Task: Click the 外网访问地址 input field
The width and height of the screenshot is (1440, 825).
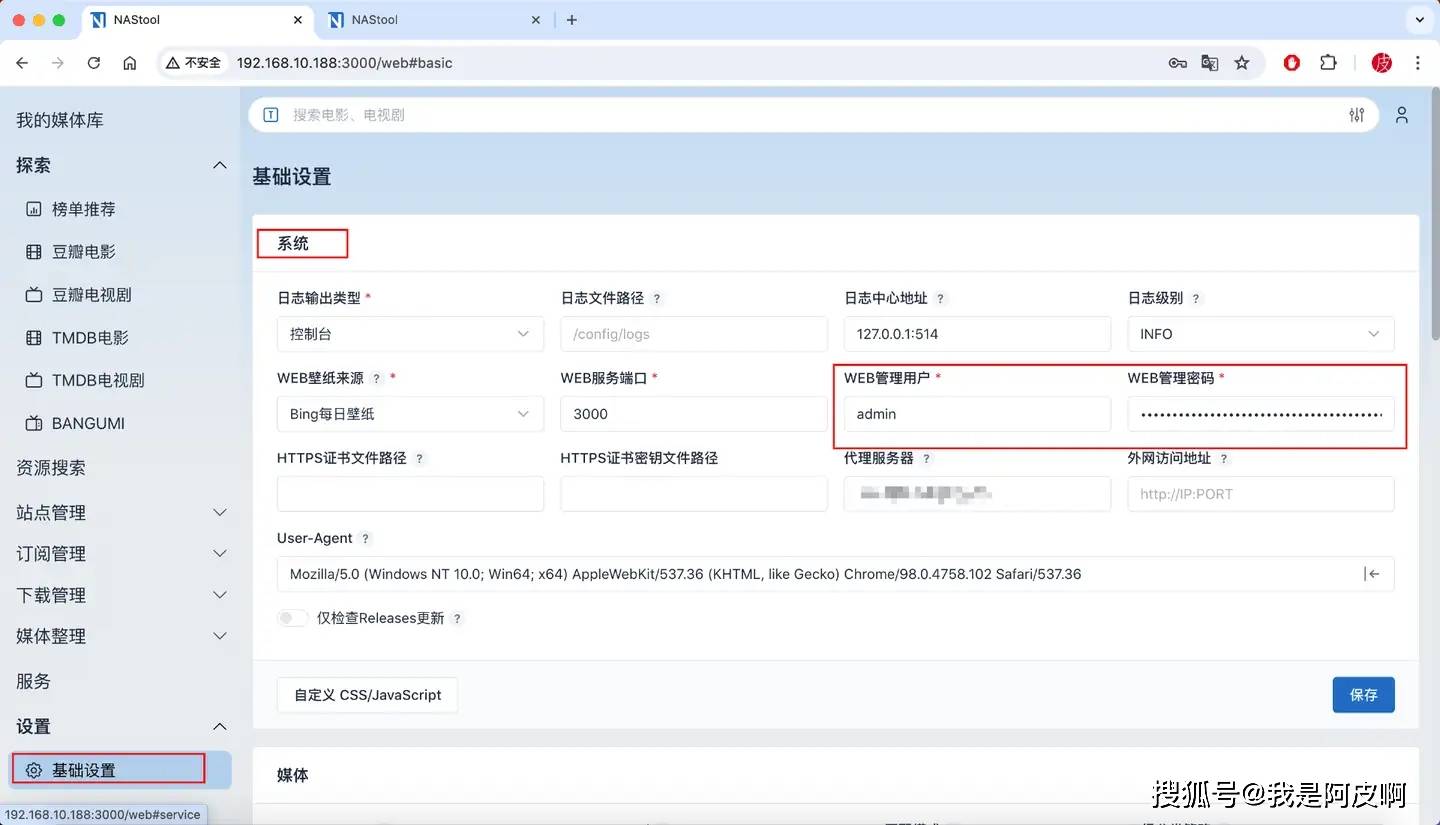Action: click(1260, 493)
